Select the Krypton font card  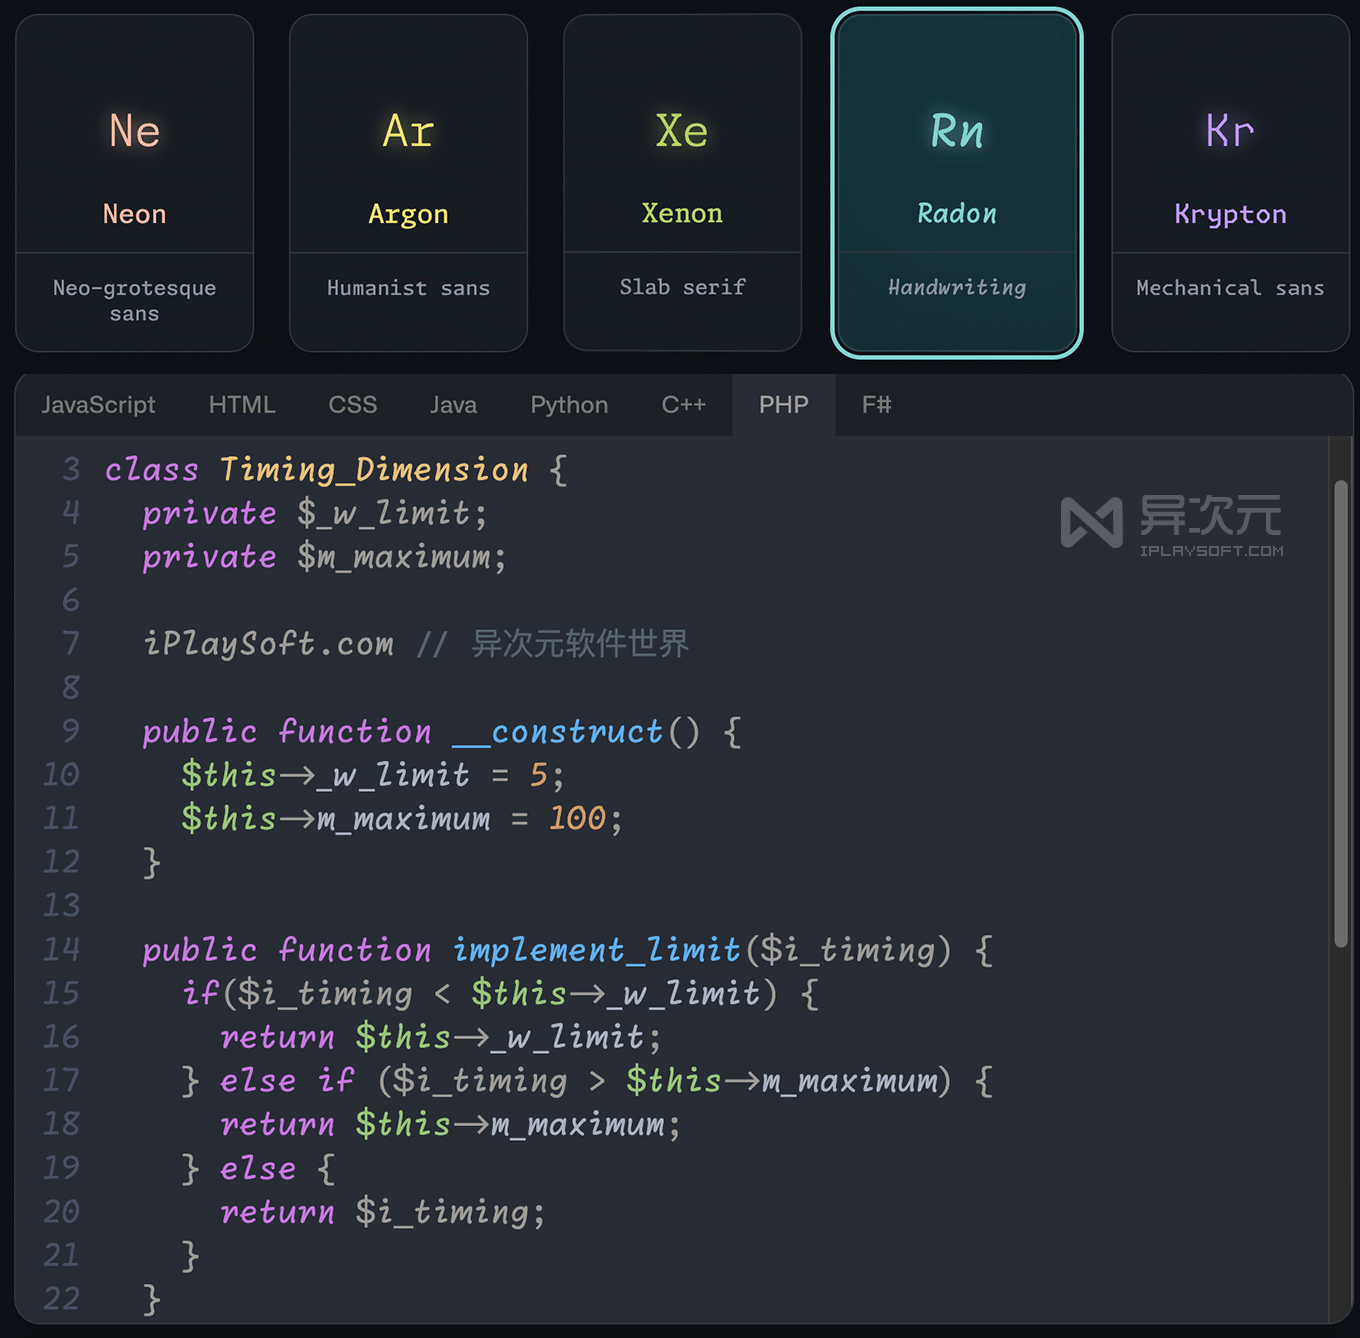coord(1229,180)
